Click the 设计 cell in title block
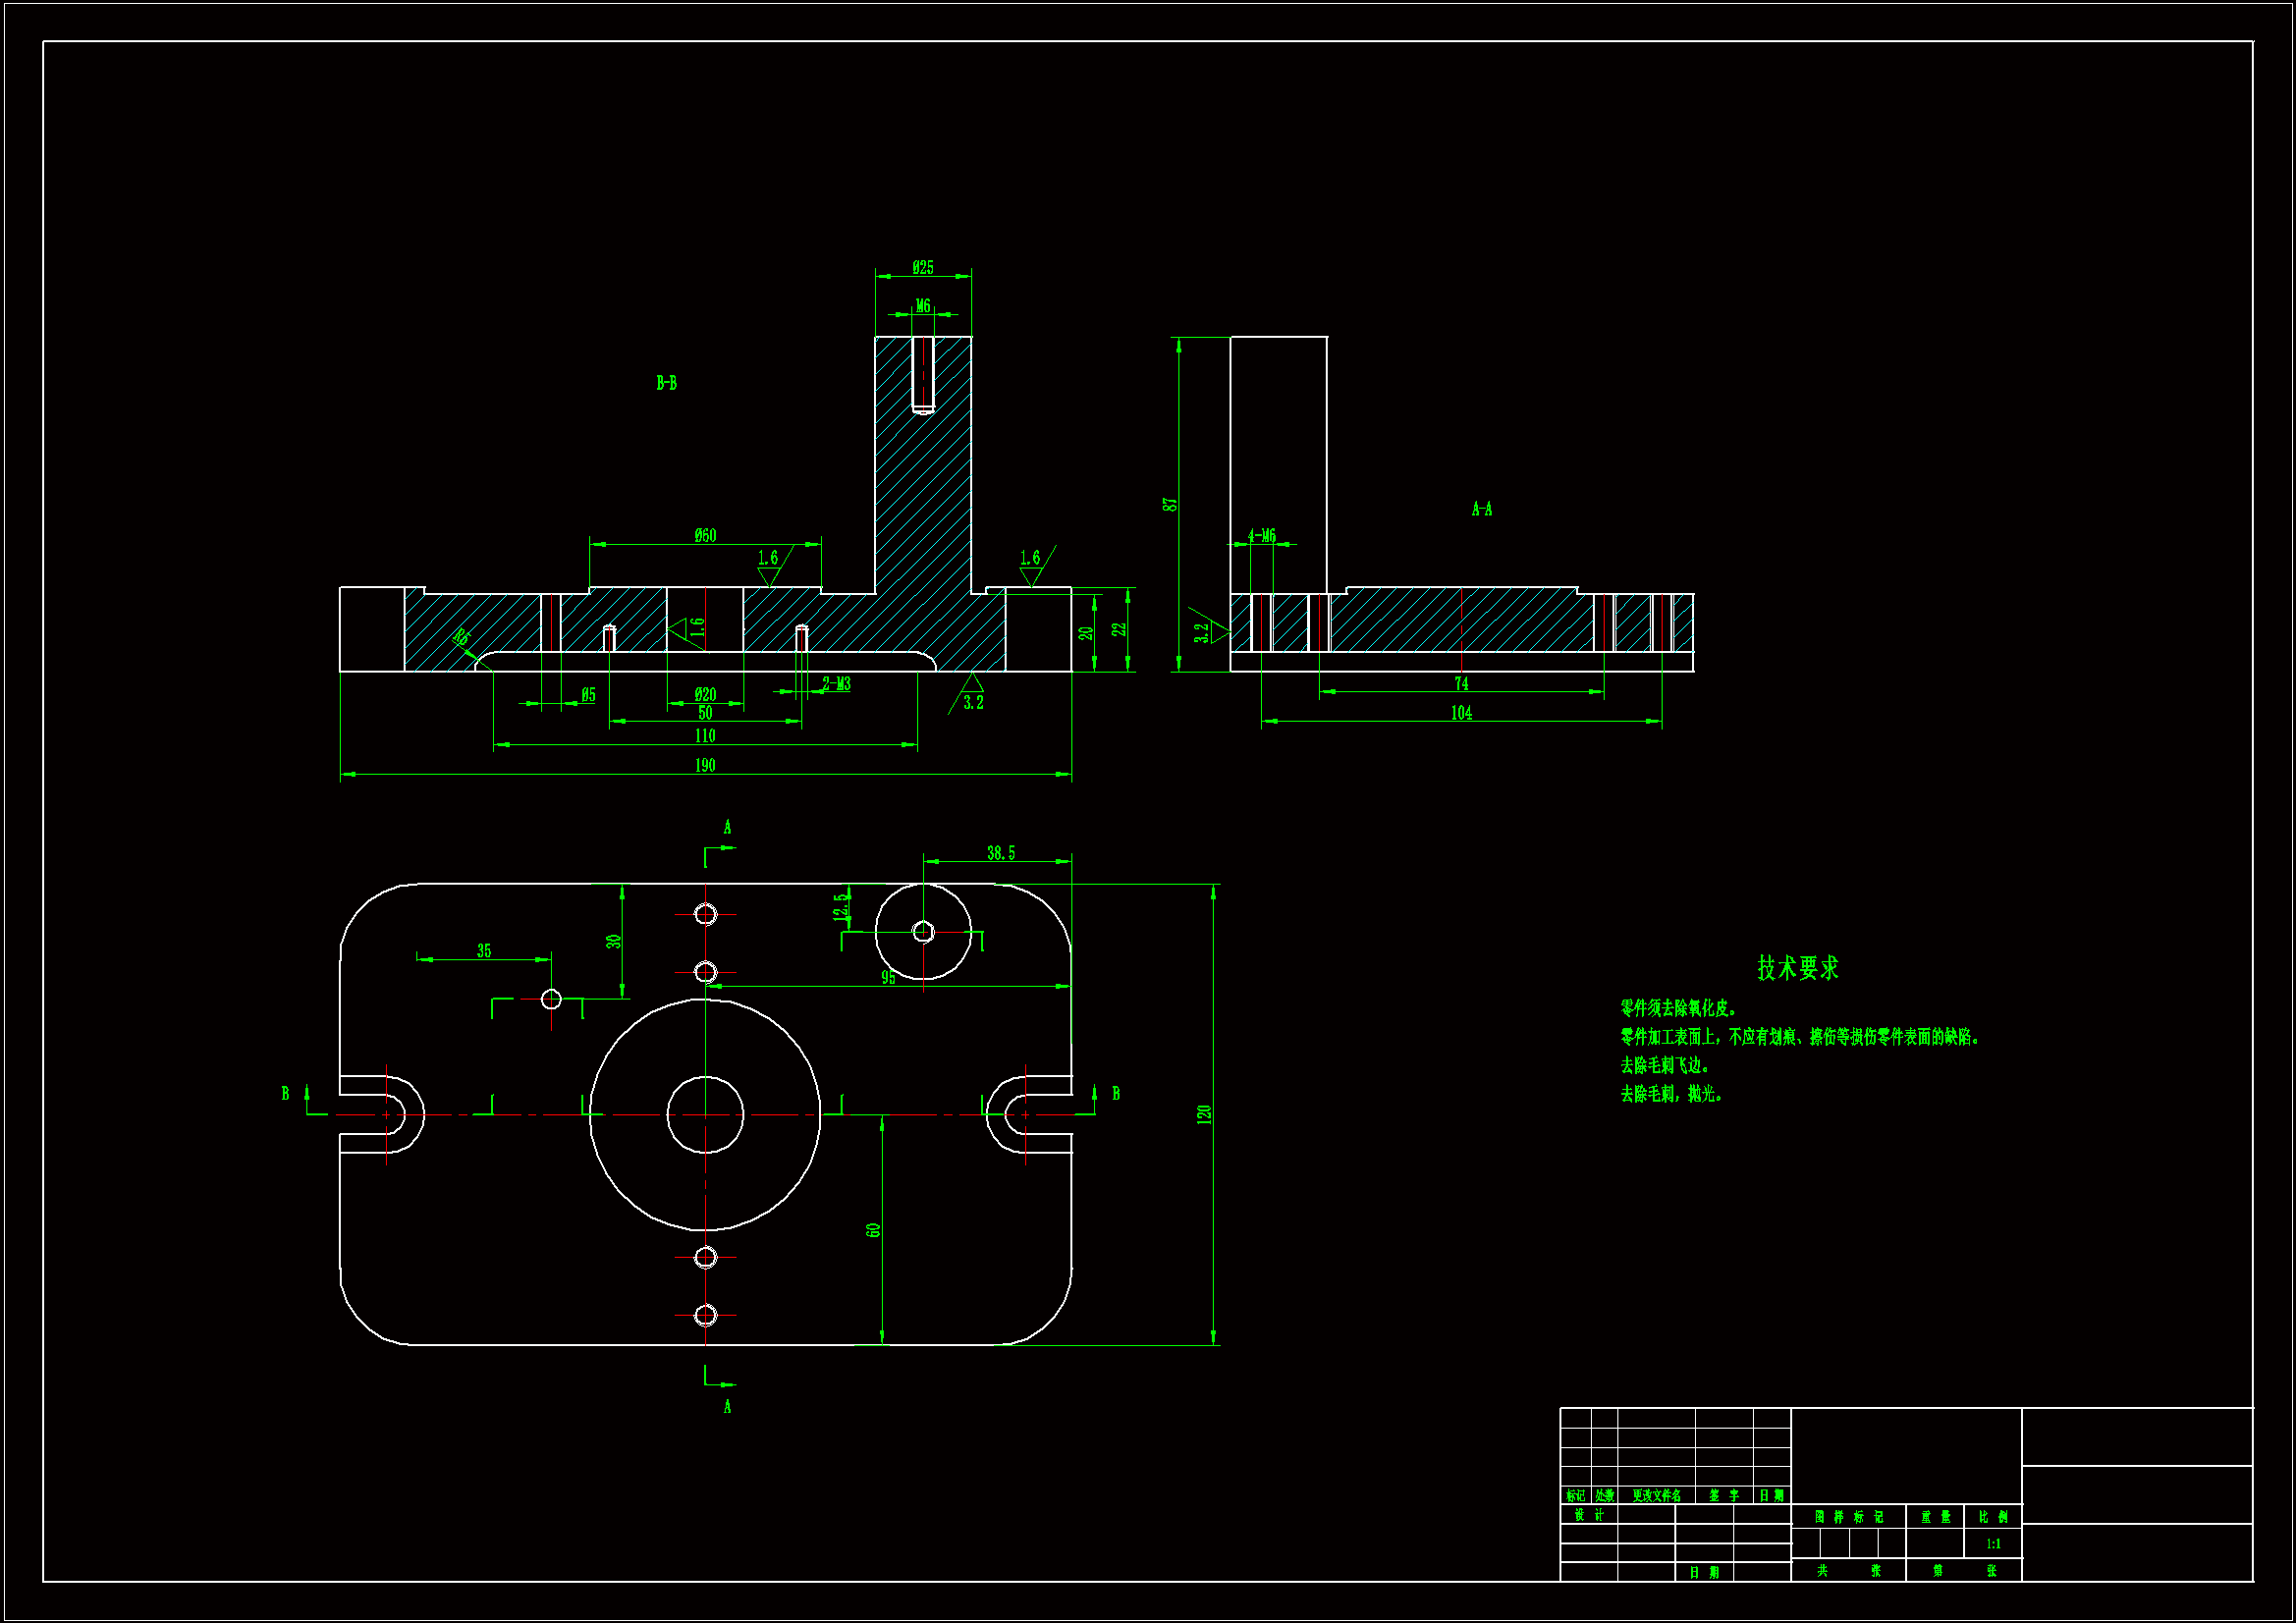Viewport: 2296px width, 1623px height. (x=1588, y=1515)
